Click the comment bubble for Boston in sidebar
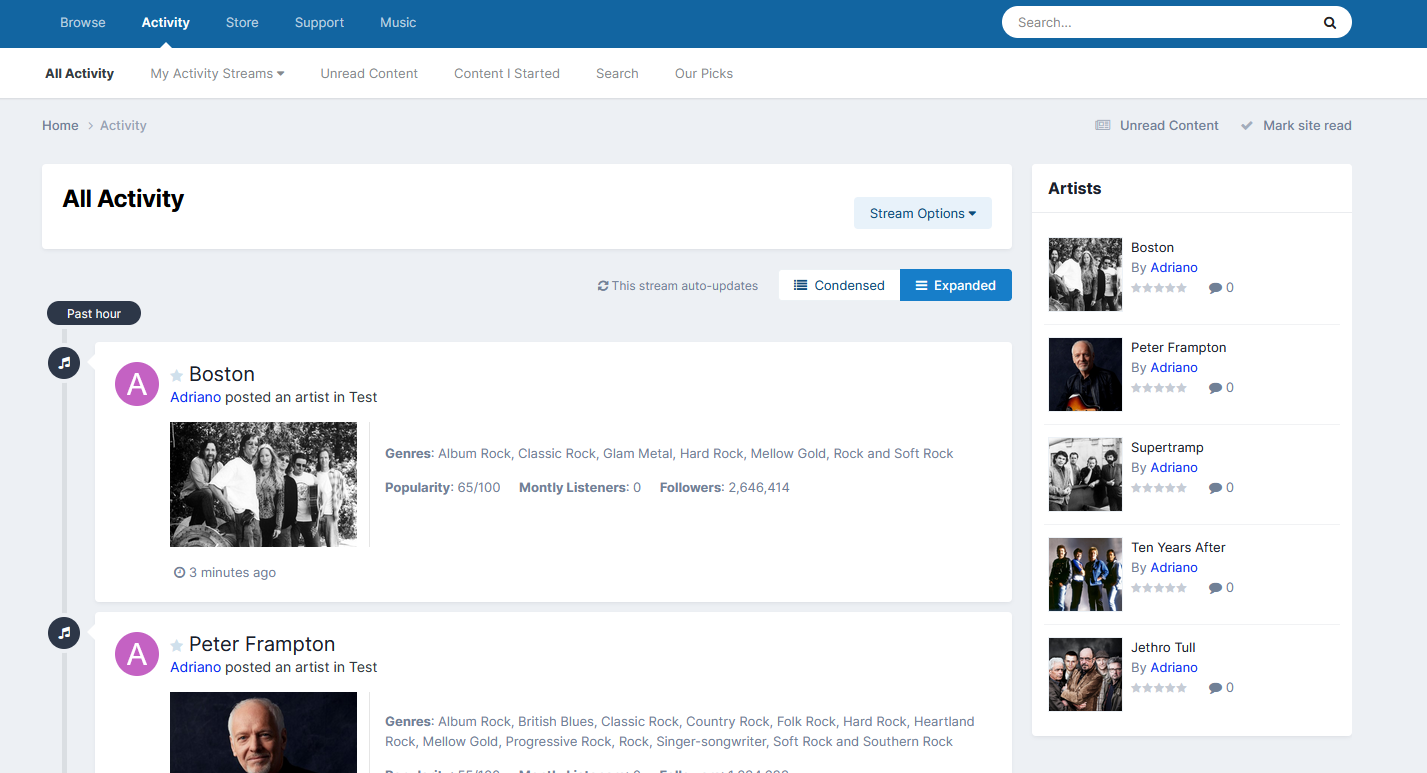Viewport: 1427px width, 773px height. click(x=1215, y=288)
